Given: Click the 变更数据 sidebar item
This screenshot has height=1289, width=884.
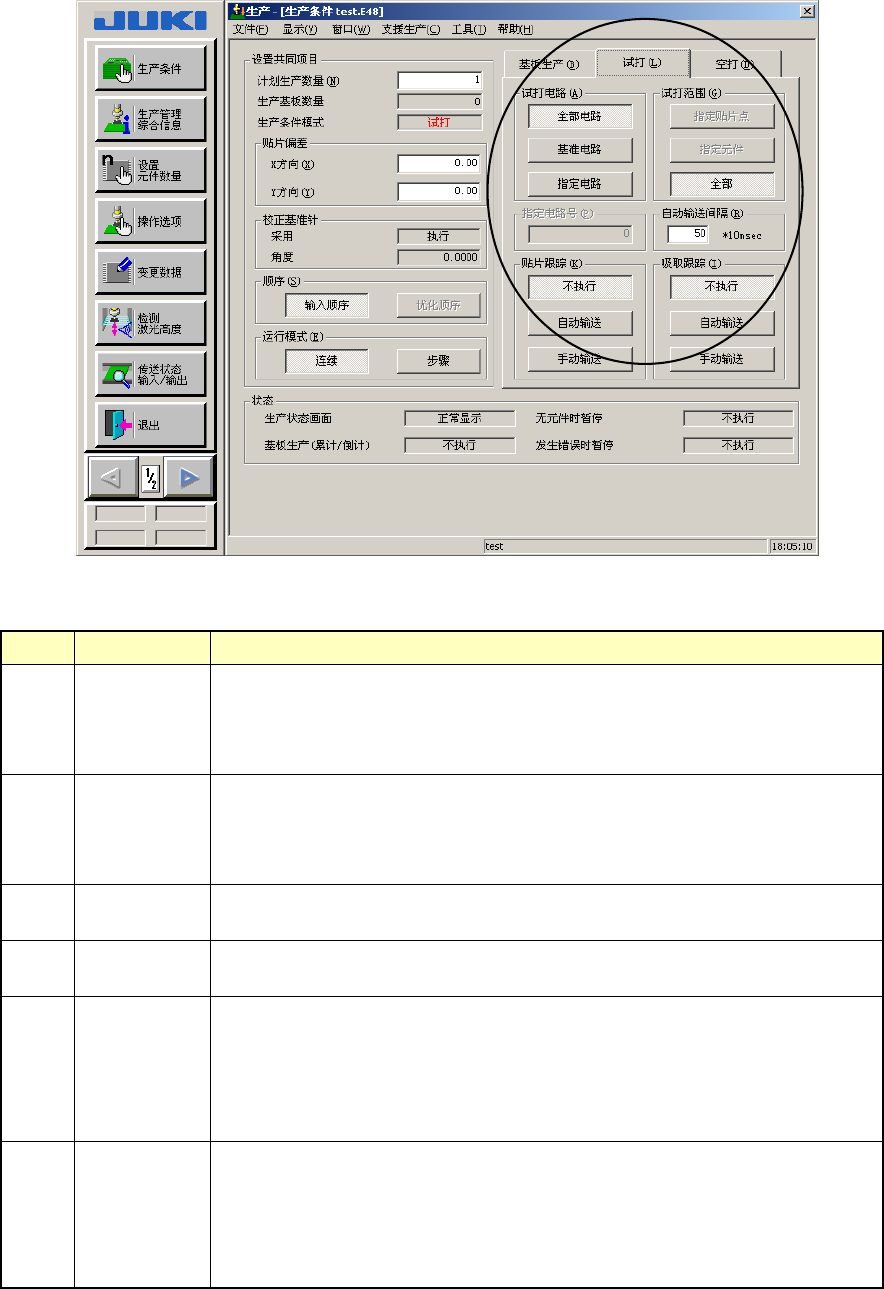Looking at the screenshot, I should point(151,272).
